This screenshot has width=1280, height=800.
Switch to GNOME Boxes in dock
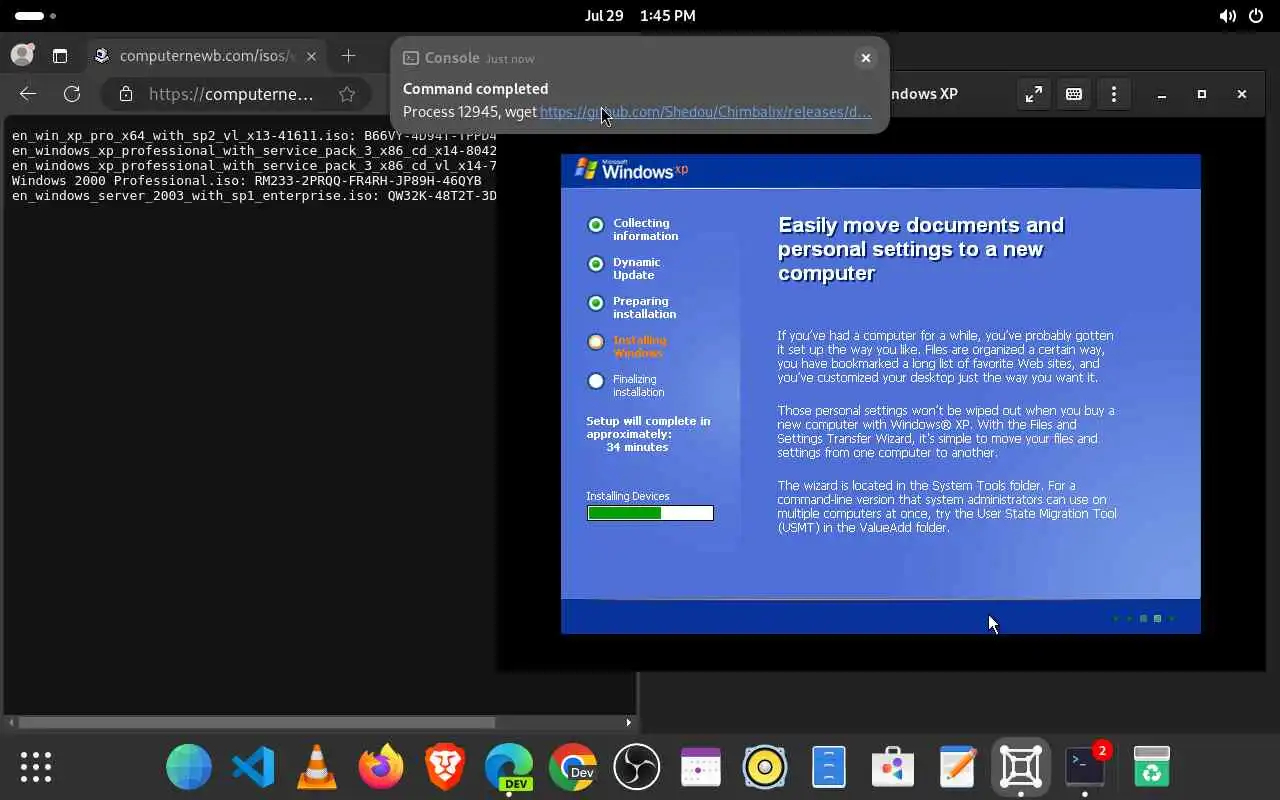click(x=1021, y=767)
